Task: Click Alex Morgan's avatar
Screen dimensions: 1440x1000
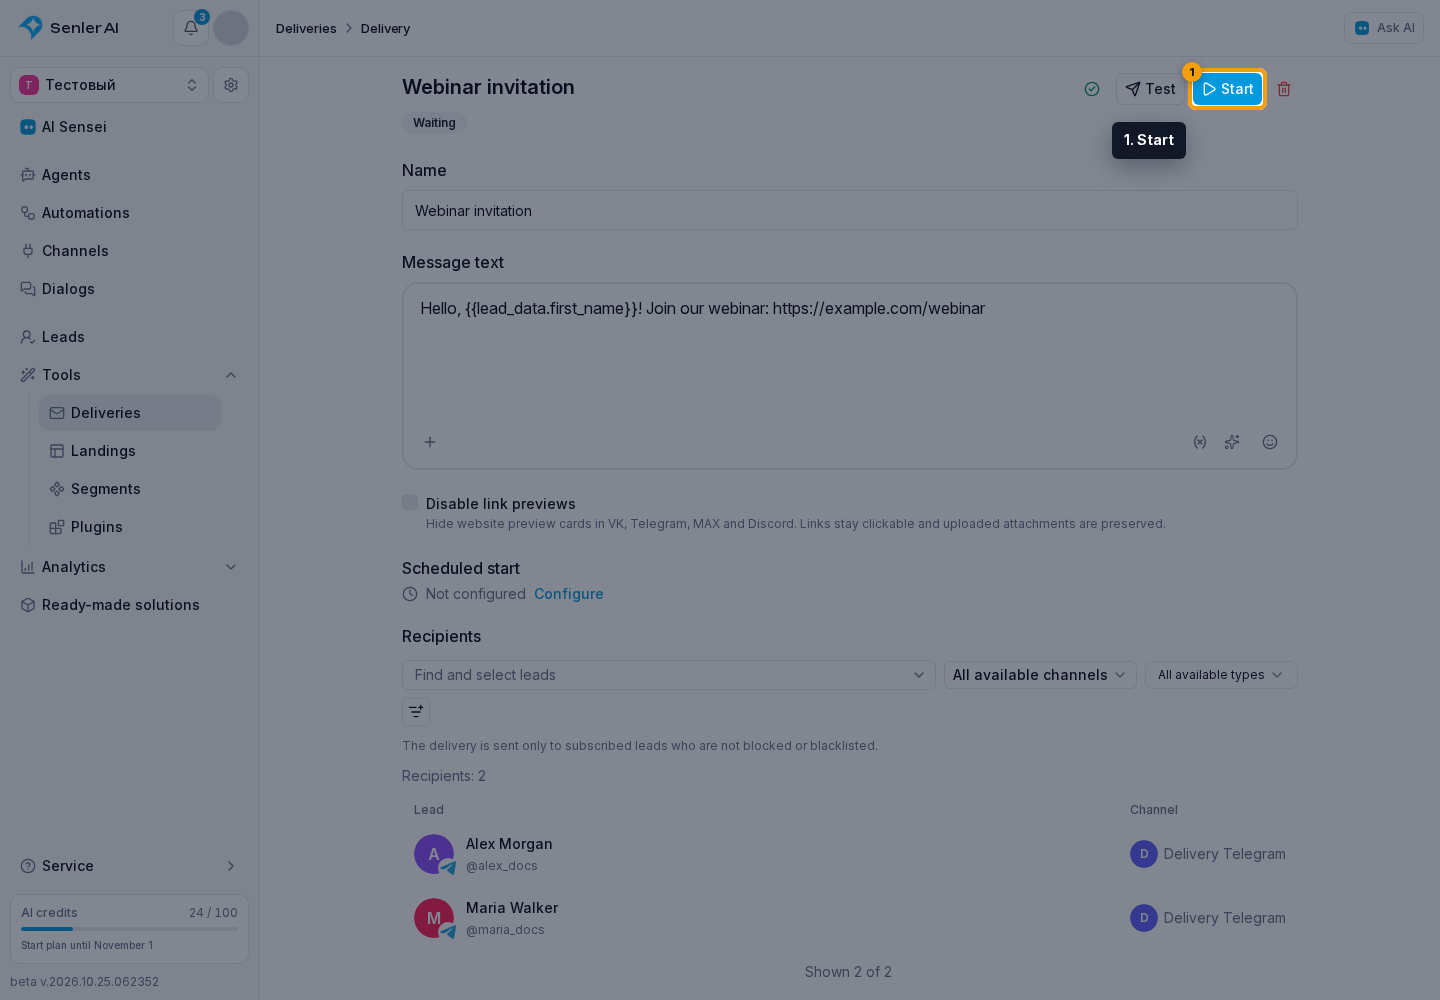Action: tap(434, 854)
